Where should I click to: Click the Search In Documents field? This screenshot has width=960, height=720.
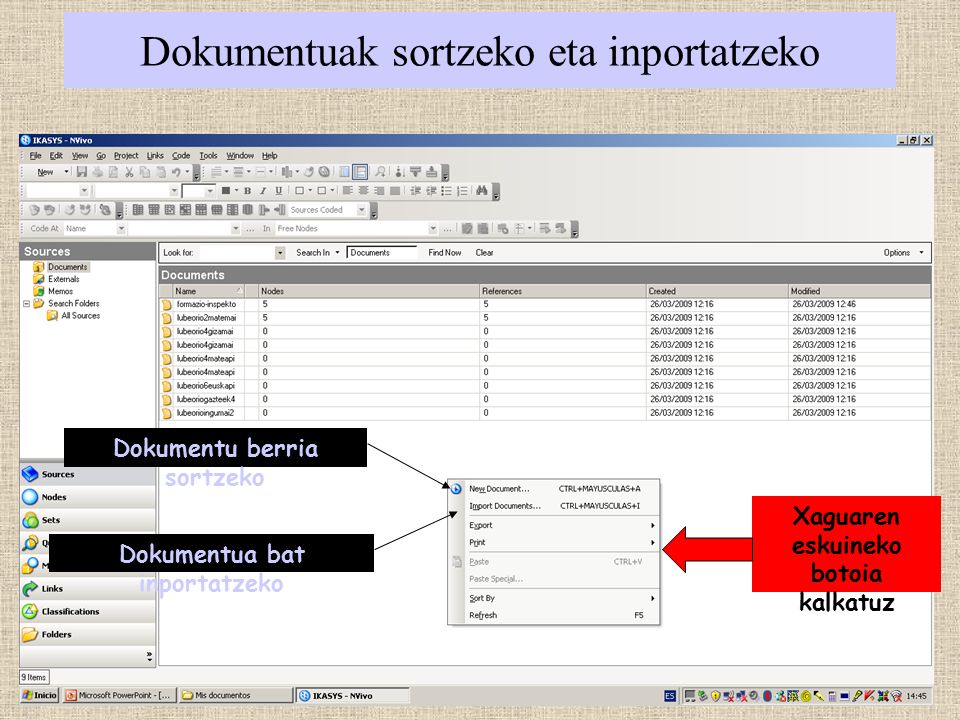pyautogui.click(x=381, y=253)
